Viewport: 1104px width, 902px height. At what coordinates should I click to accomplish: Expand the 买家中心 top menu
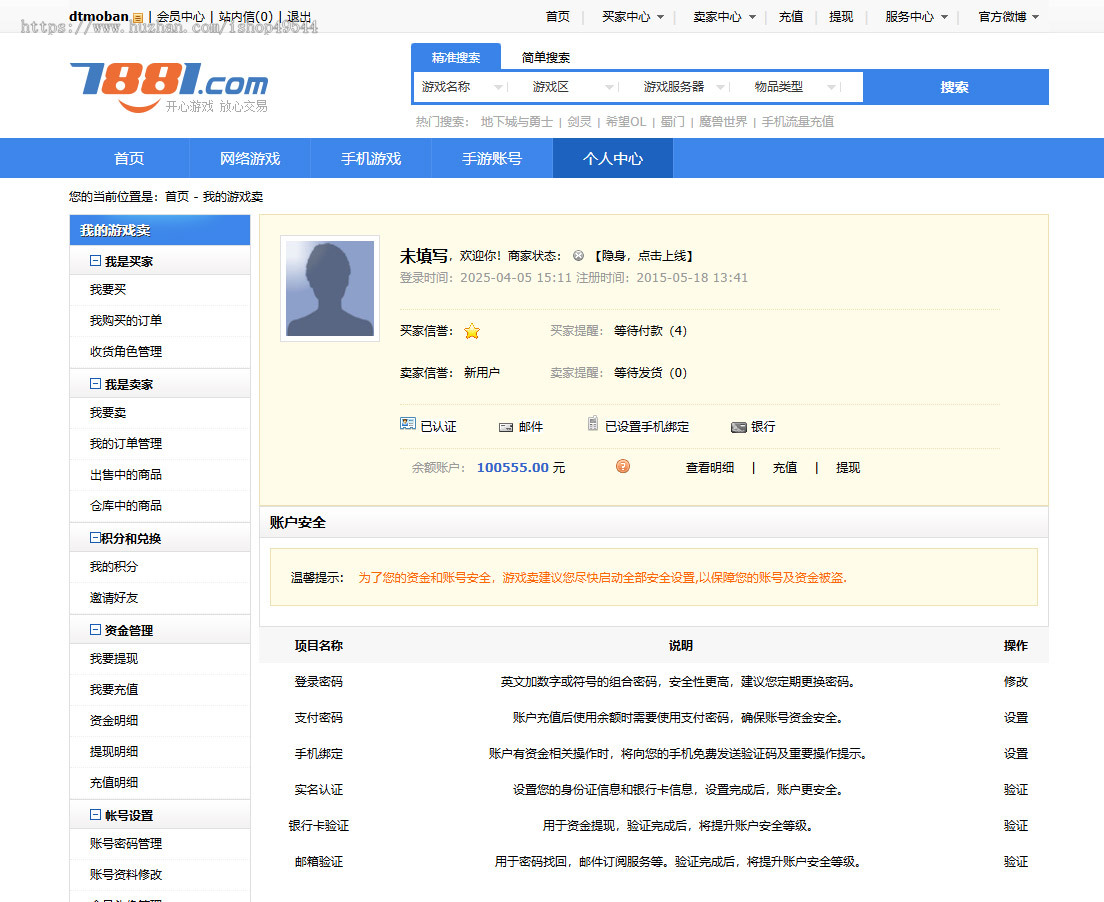632,16
